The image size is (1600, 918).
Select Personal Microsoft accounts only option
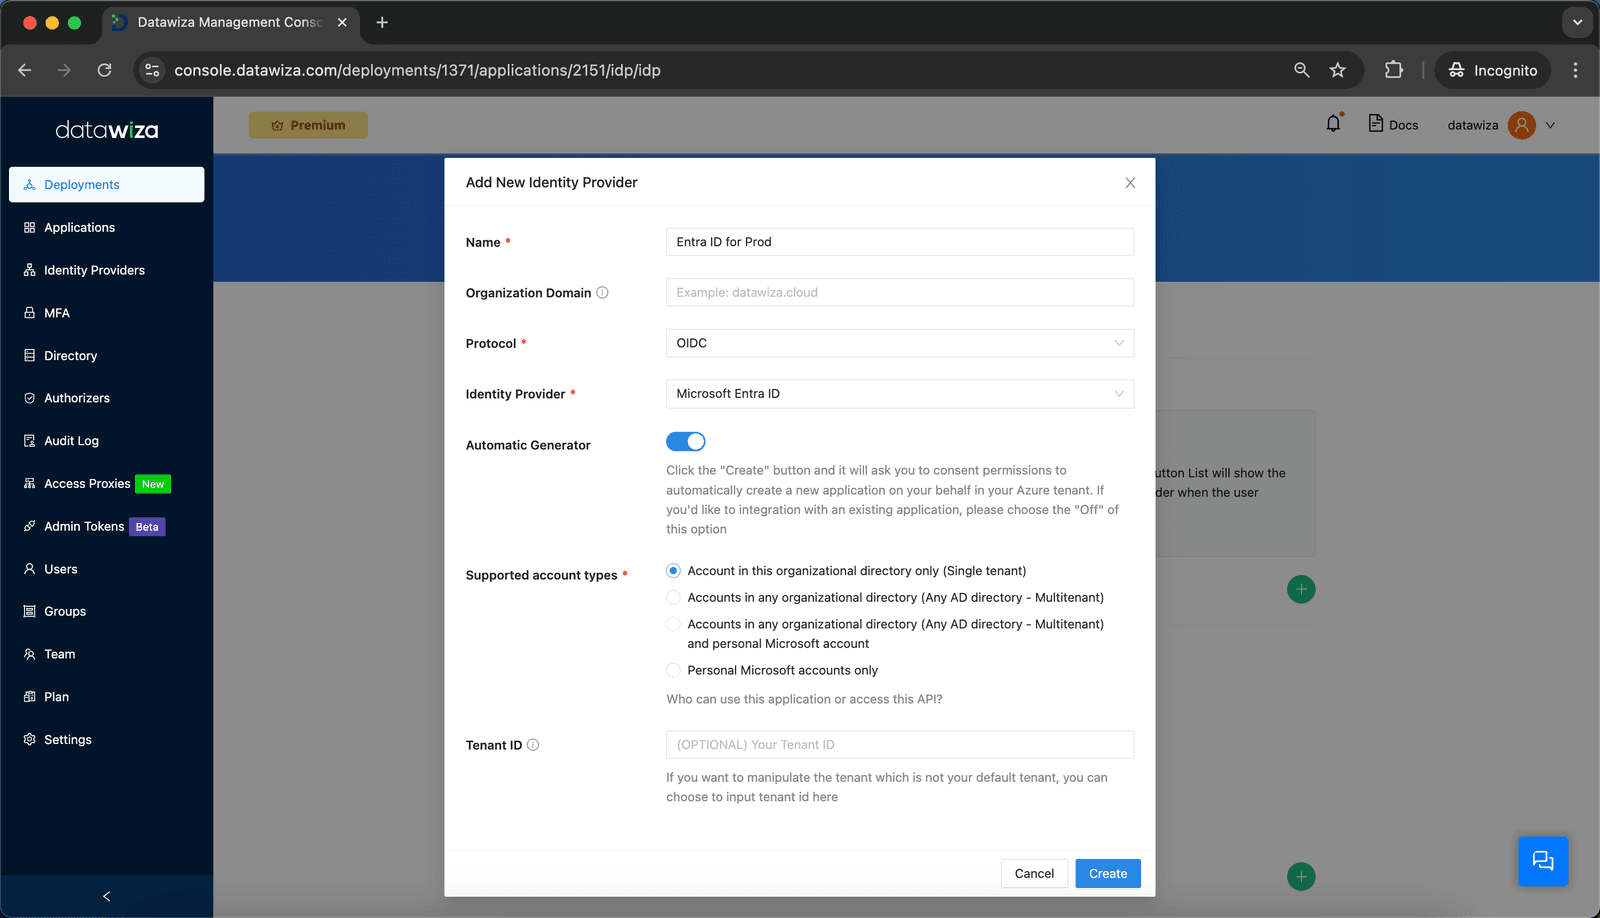(673, 670)
